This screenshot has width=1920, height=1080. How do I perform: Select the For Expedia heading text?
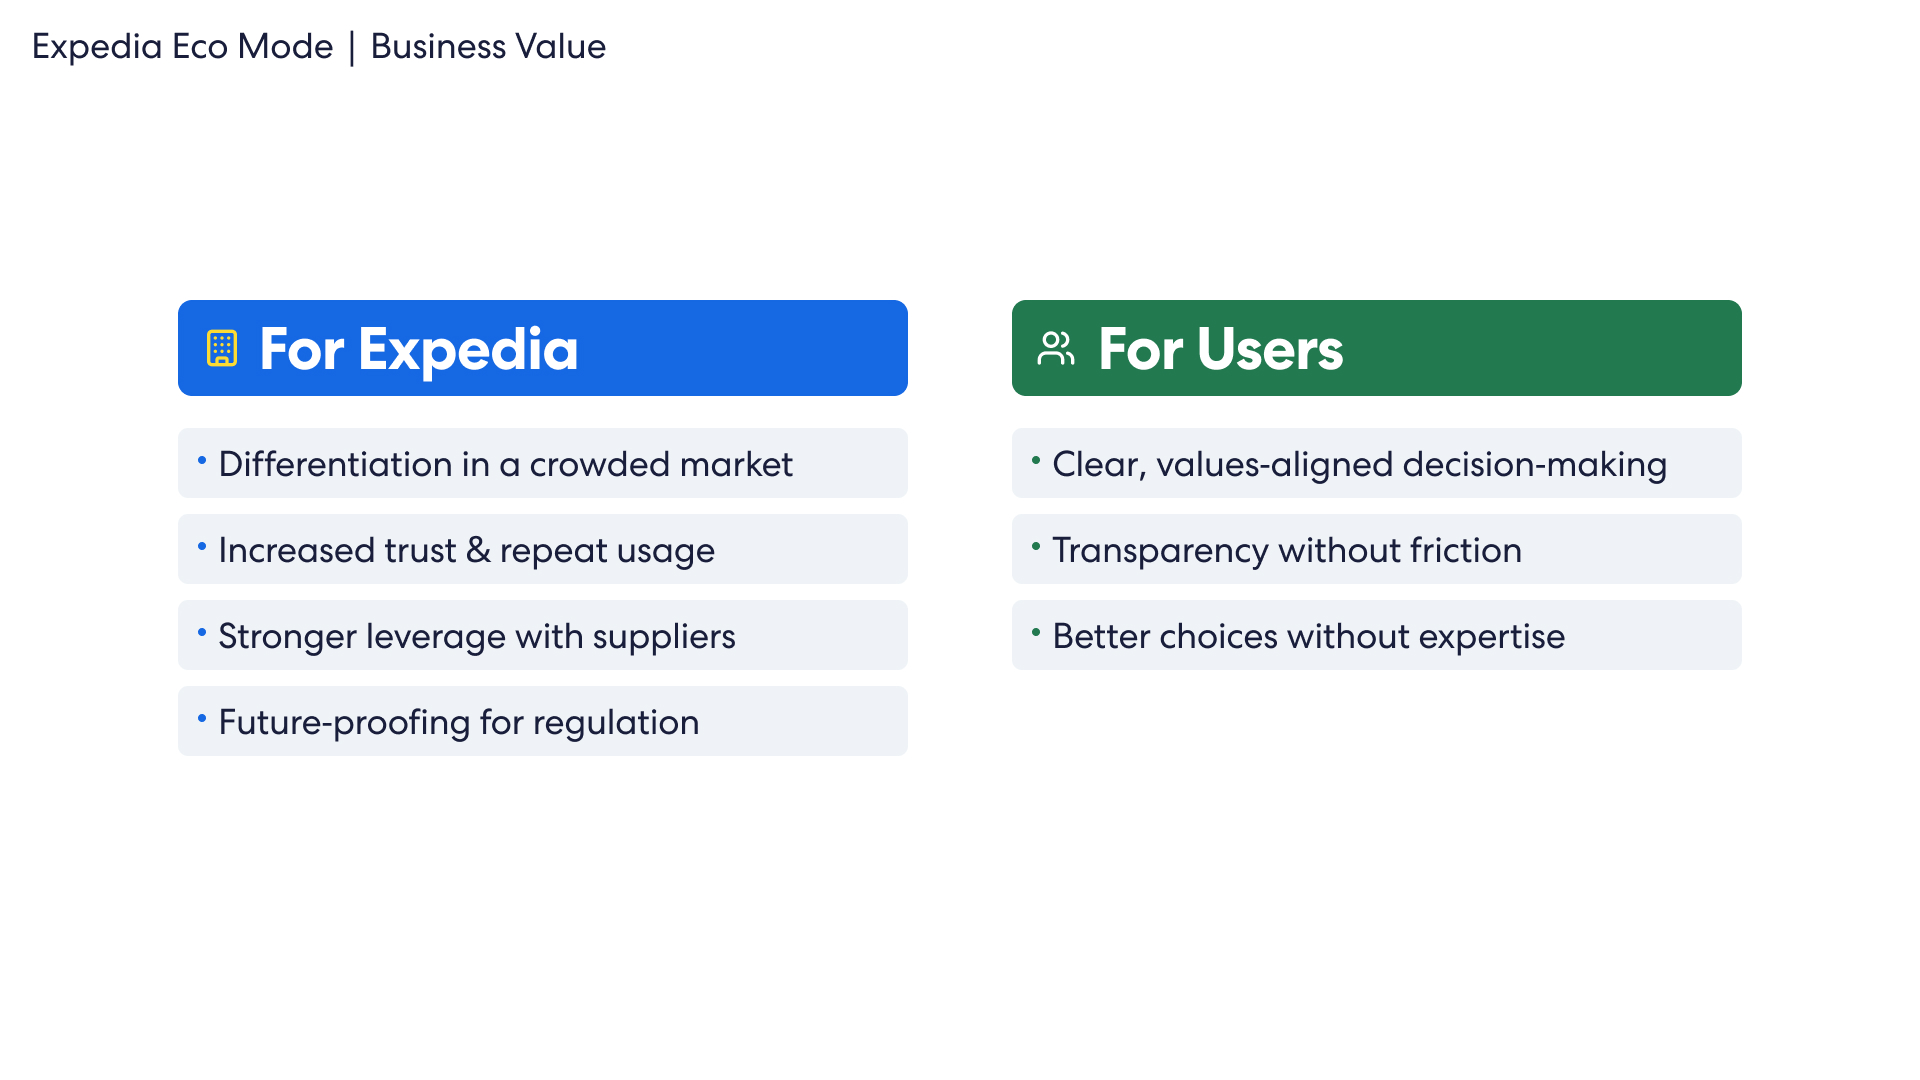point(418,349)
